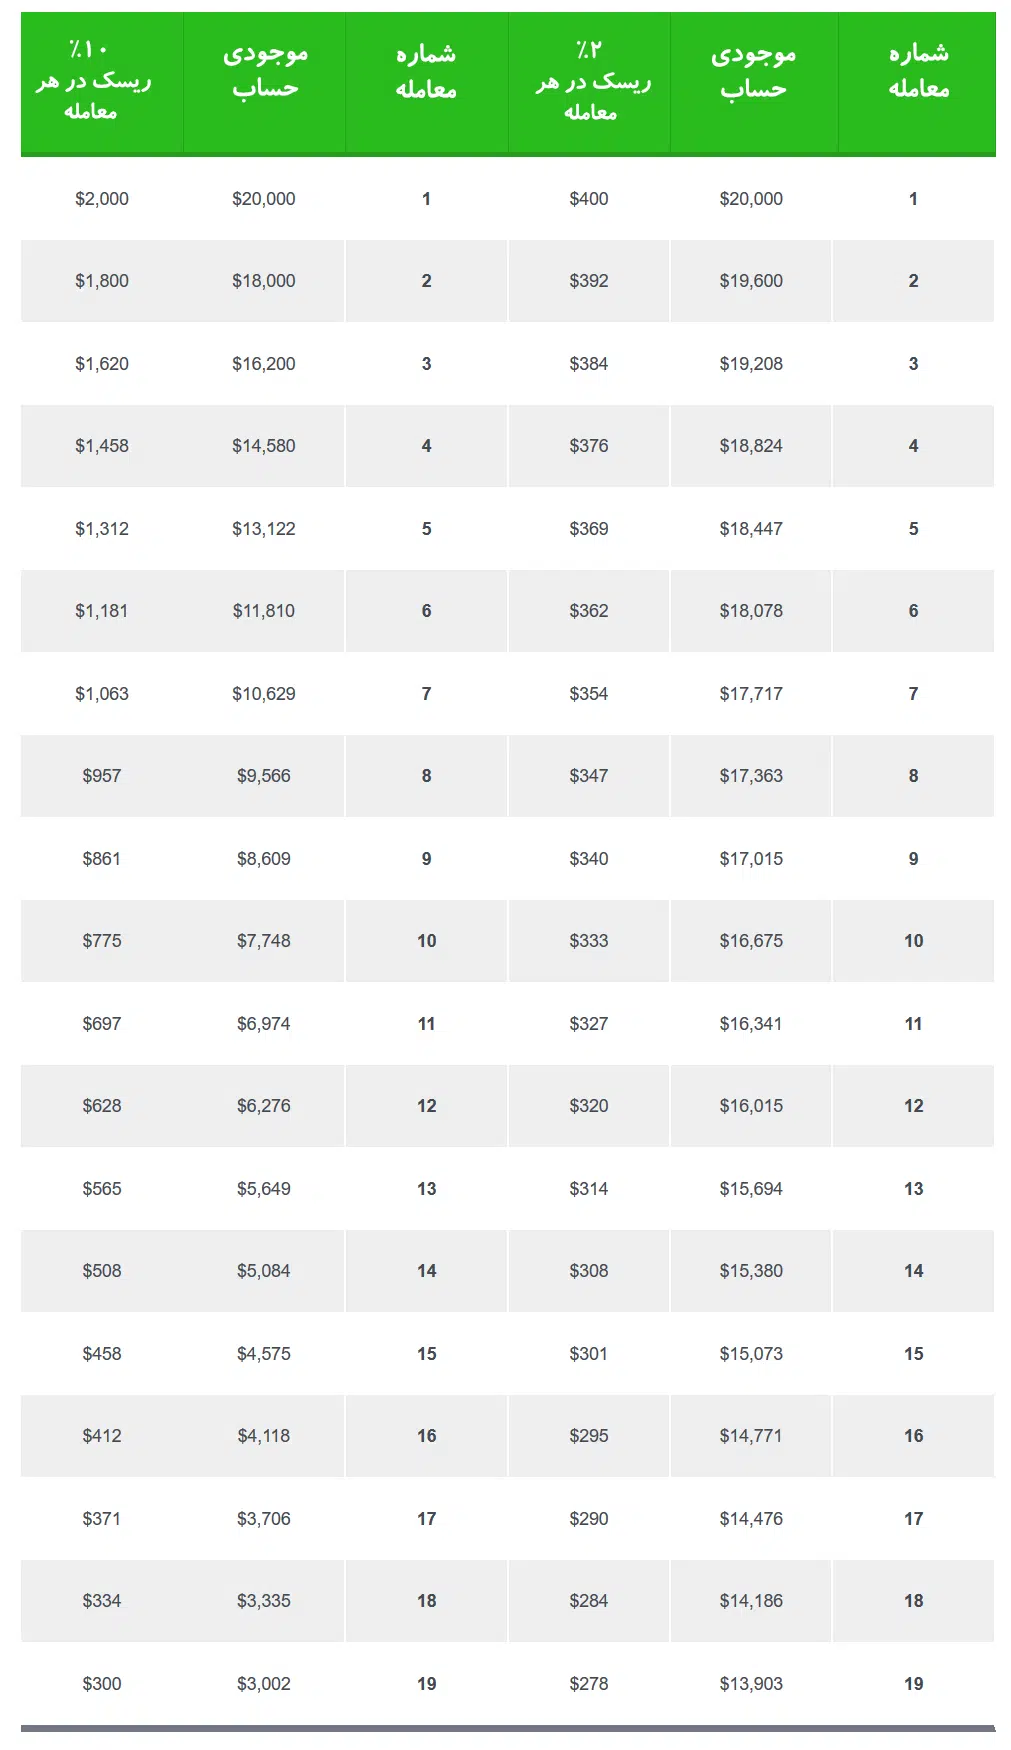1011x1750 pixels.
Task: Select the $1,312 risk amount cell
Action: tap(102, 529)
